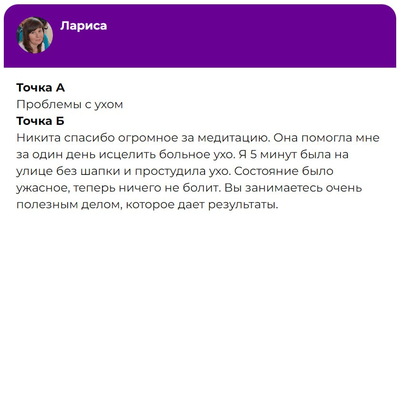This screenshot has height=396, width=400.
Task: Click 'полезным делом' in the last line
Action: point(65,205)
